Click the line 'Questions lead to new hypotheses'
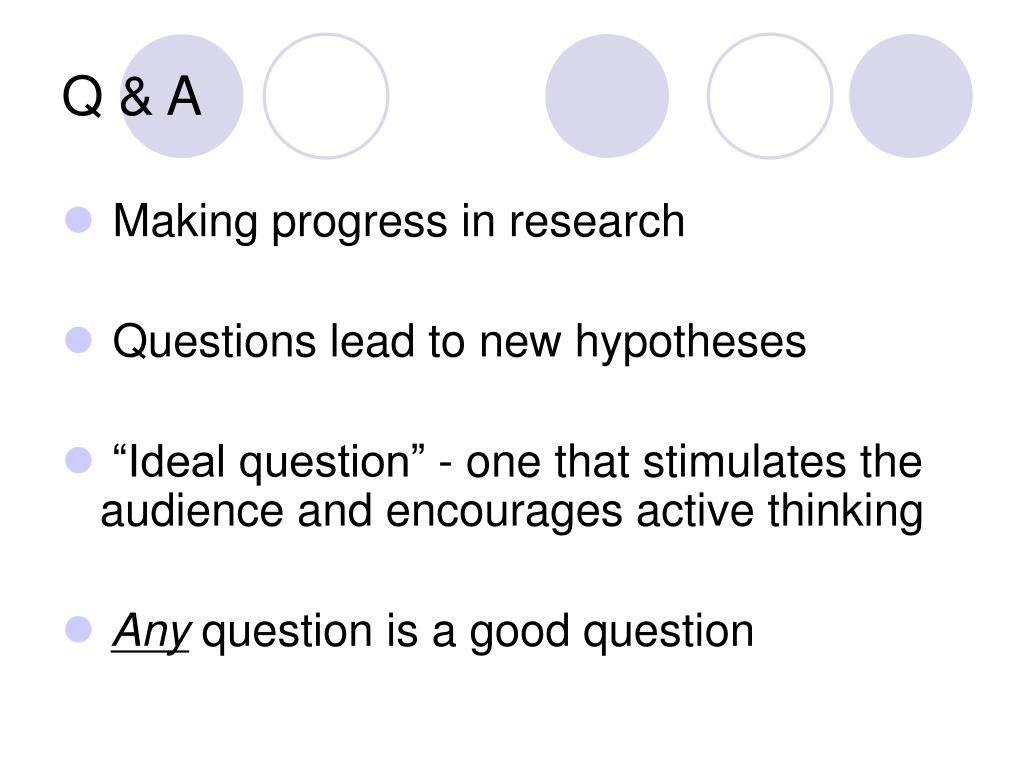This screenshot has height=768, width=1024. coord(459,342)
